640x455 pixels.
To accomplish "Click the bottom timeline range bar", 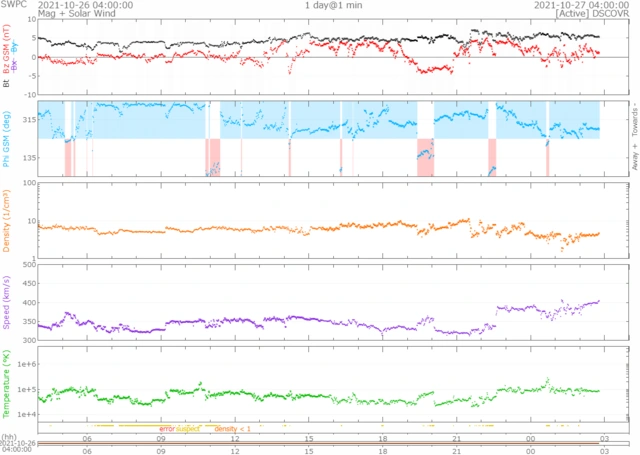I will pyautogui.click(x=333, y=443).
